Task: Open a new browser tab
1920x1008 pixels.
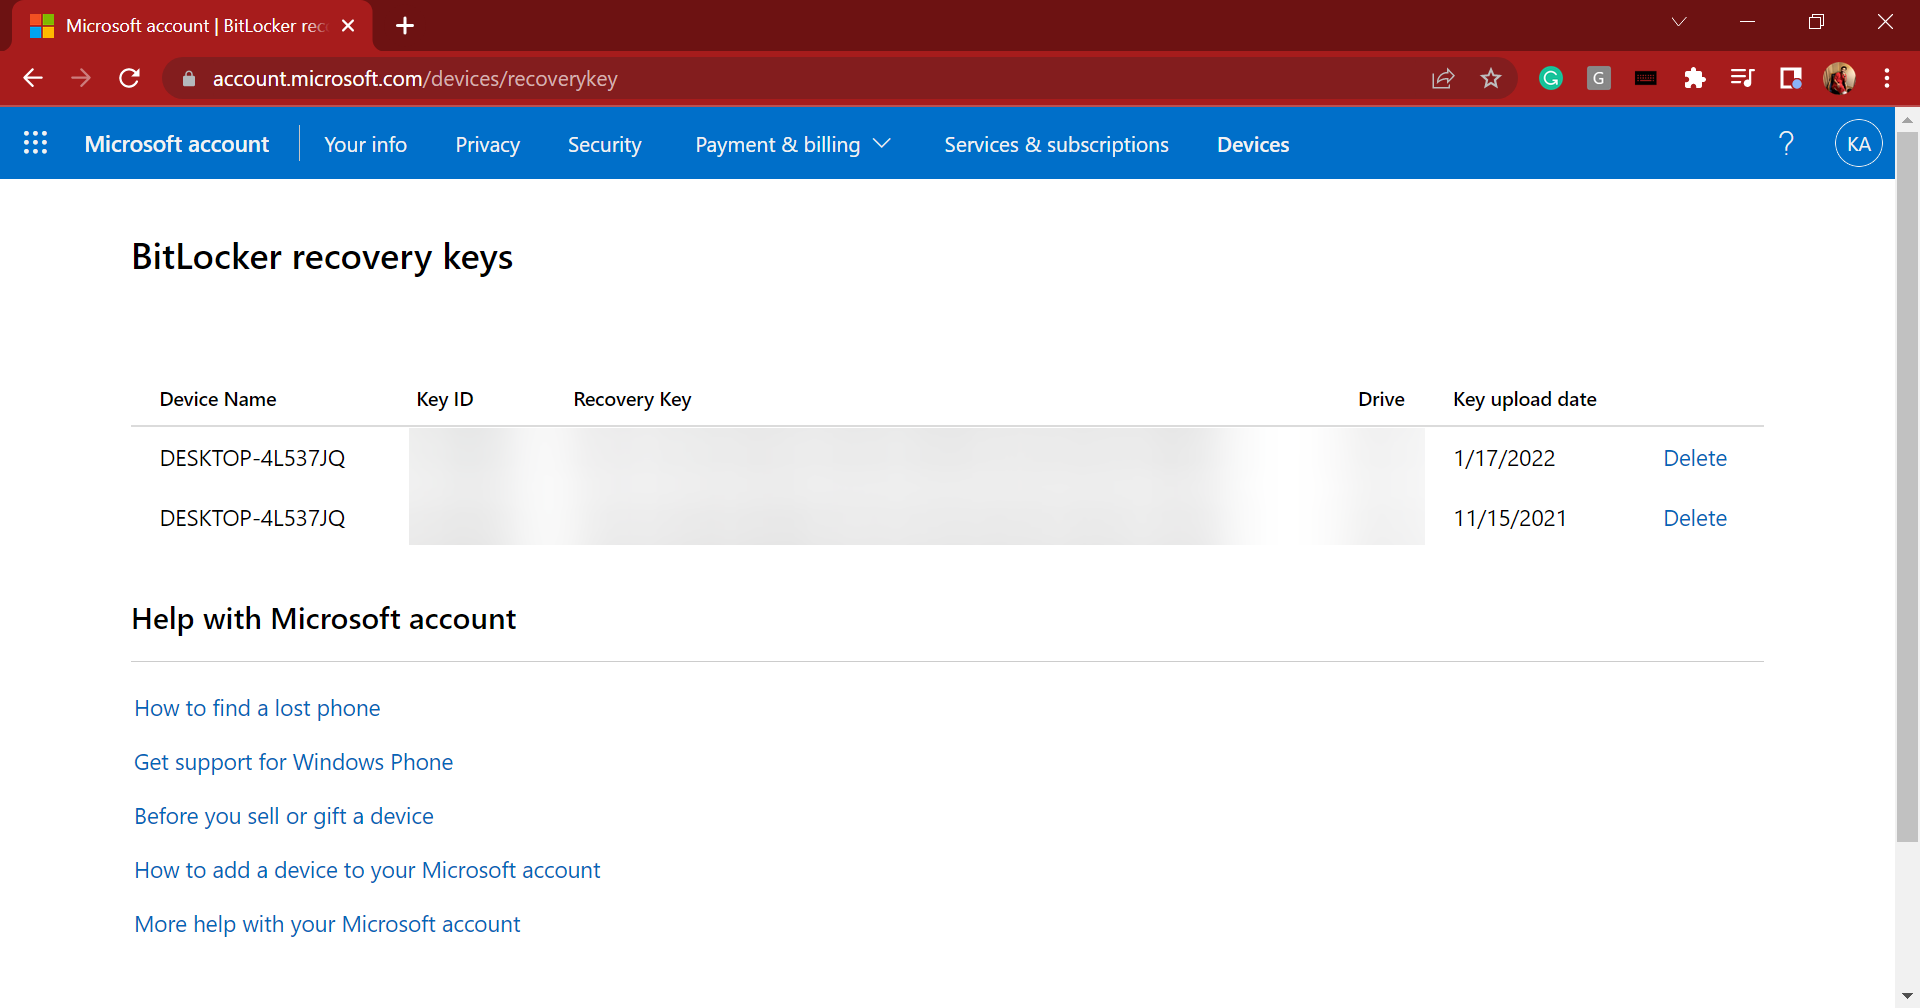Action: pos(405,25)
